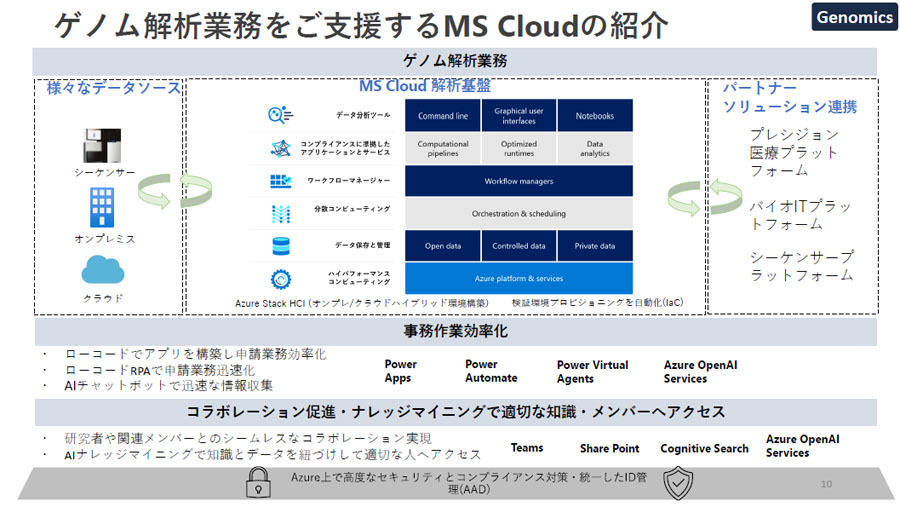
Task: Click the AIチャットボット bullet text
Action: point(168,386)
